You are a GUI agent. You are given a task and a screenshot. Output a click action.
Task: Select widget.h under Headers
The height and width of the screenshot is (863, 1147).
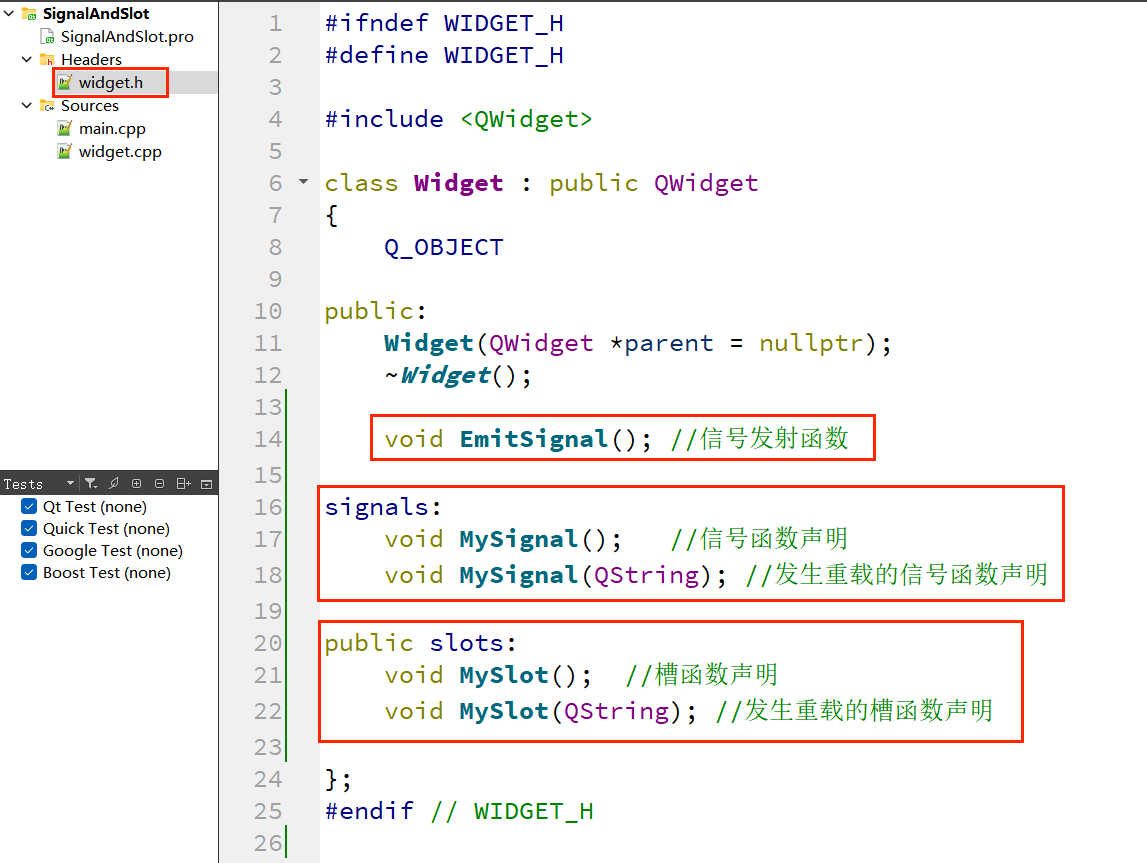[x=110, y=83]
